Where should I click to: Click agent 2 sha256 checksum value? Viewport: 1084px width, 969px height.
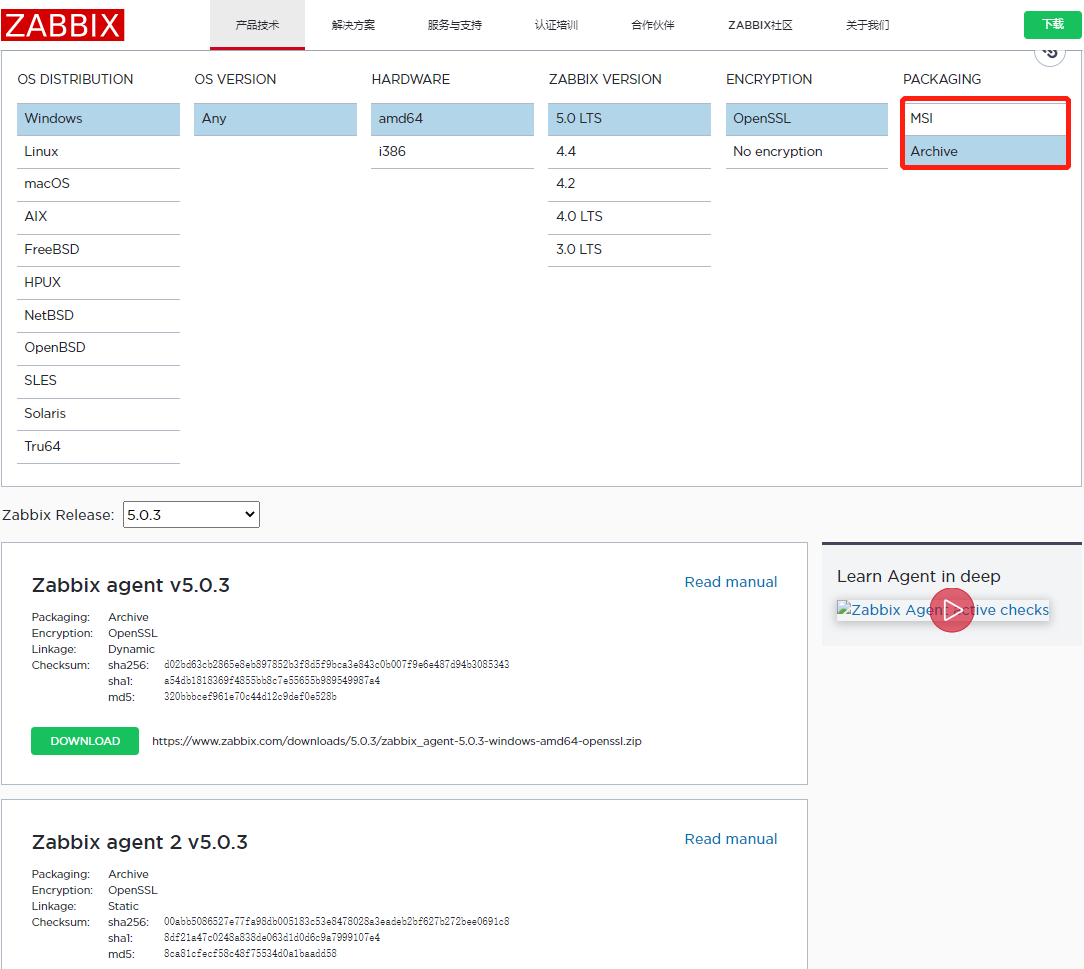(x=337, y=922)
